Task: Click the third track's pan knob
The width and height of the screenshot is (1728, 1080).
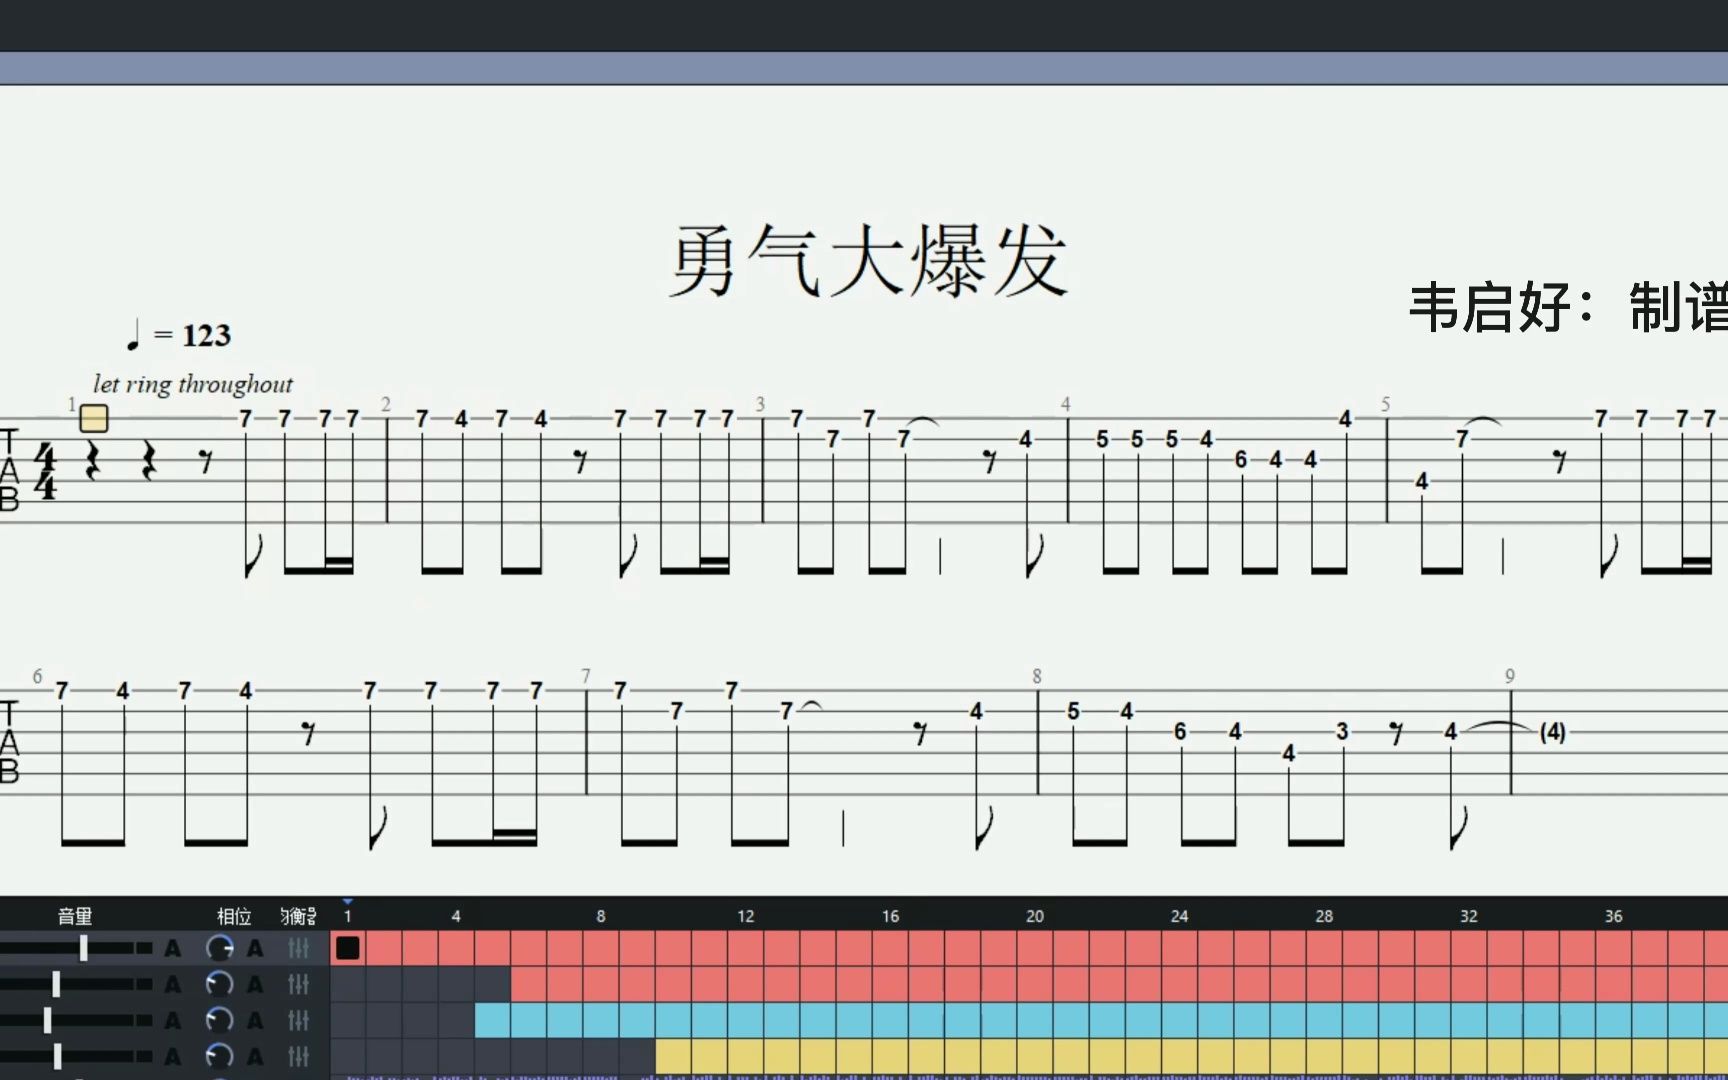Action: pyautogui.click(x=219, y=1020)
